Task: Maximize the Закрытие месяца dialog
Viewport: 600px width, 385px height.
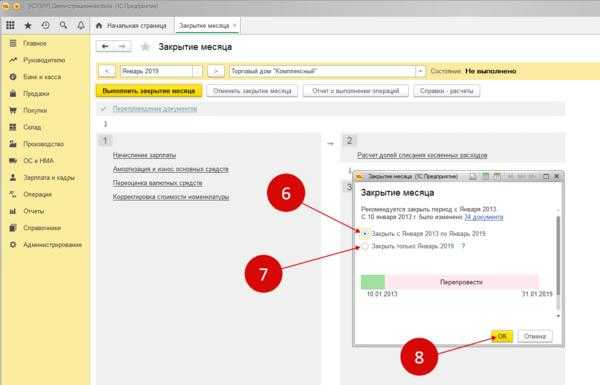Action: pos(546,176)
